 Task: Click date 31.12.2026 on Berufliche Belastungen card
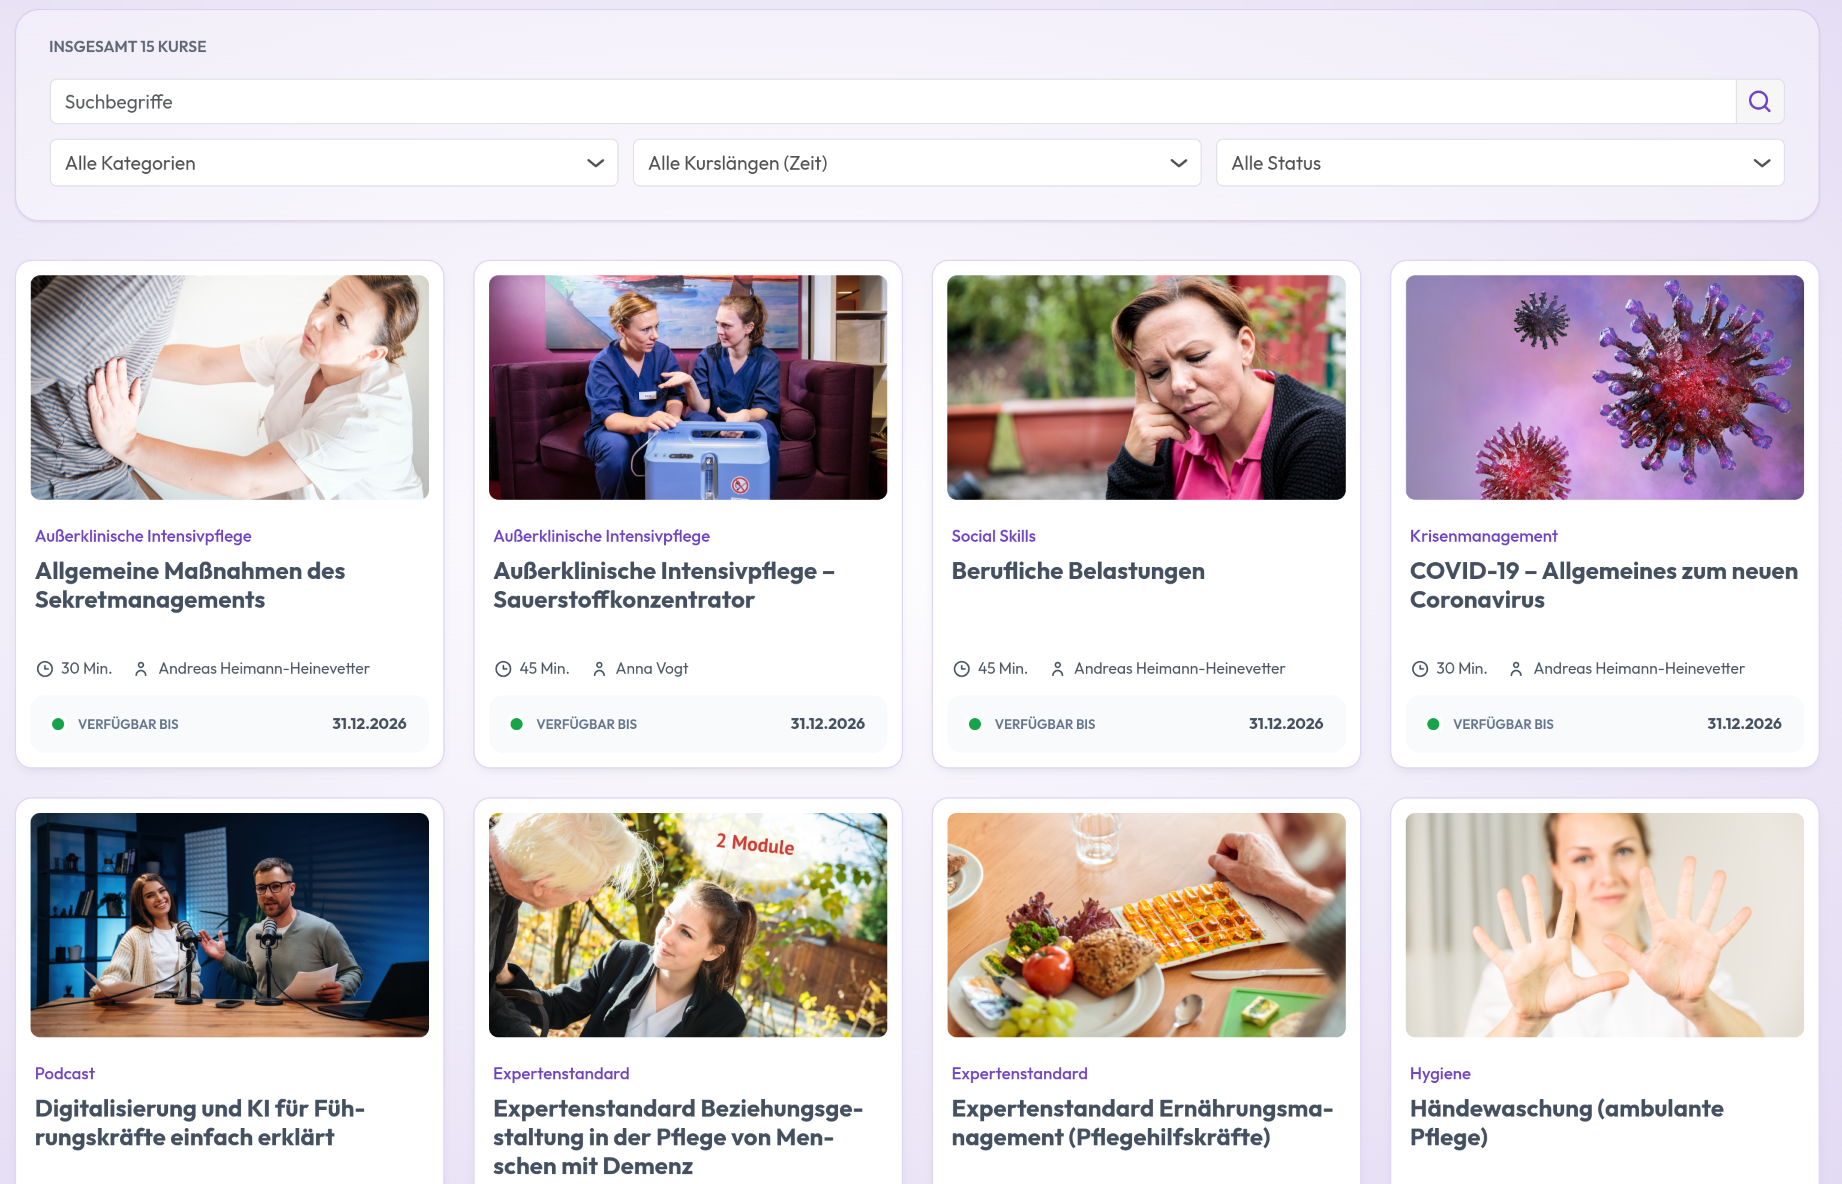(1286, 724)
